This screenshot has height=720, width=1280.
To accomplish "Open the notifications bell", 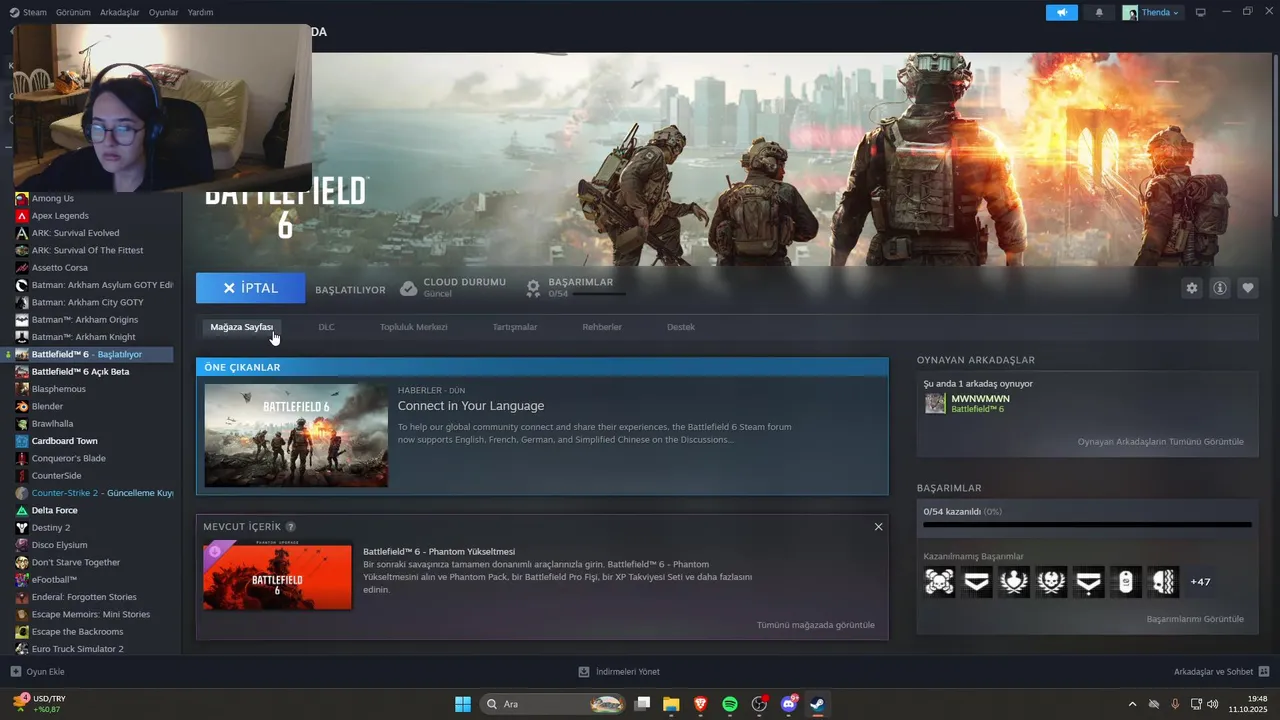I will click(x=1099, y=13).
